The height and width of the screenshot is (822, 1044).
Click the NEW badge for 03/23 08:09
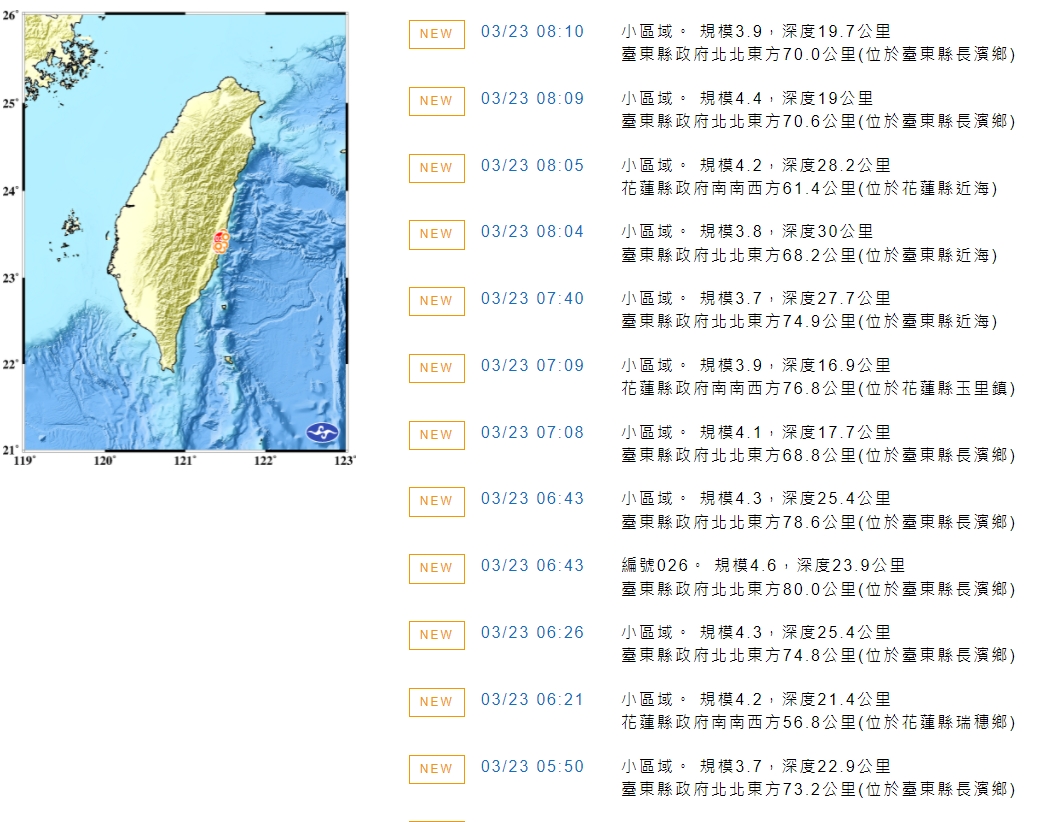coord(437,101)
